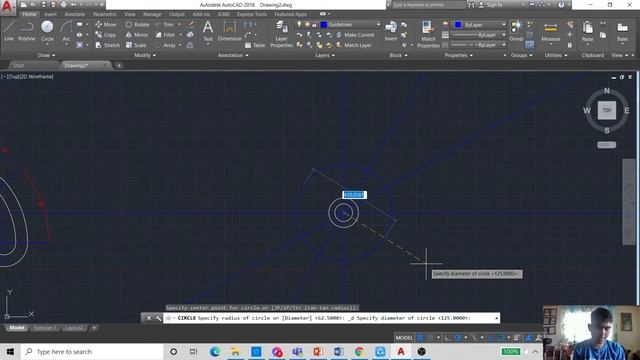Click the Guidelines layer blue color swatch
Image resolution: width=640 pixels, height=360 pixels.
coord(324,24)
